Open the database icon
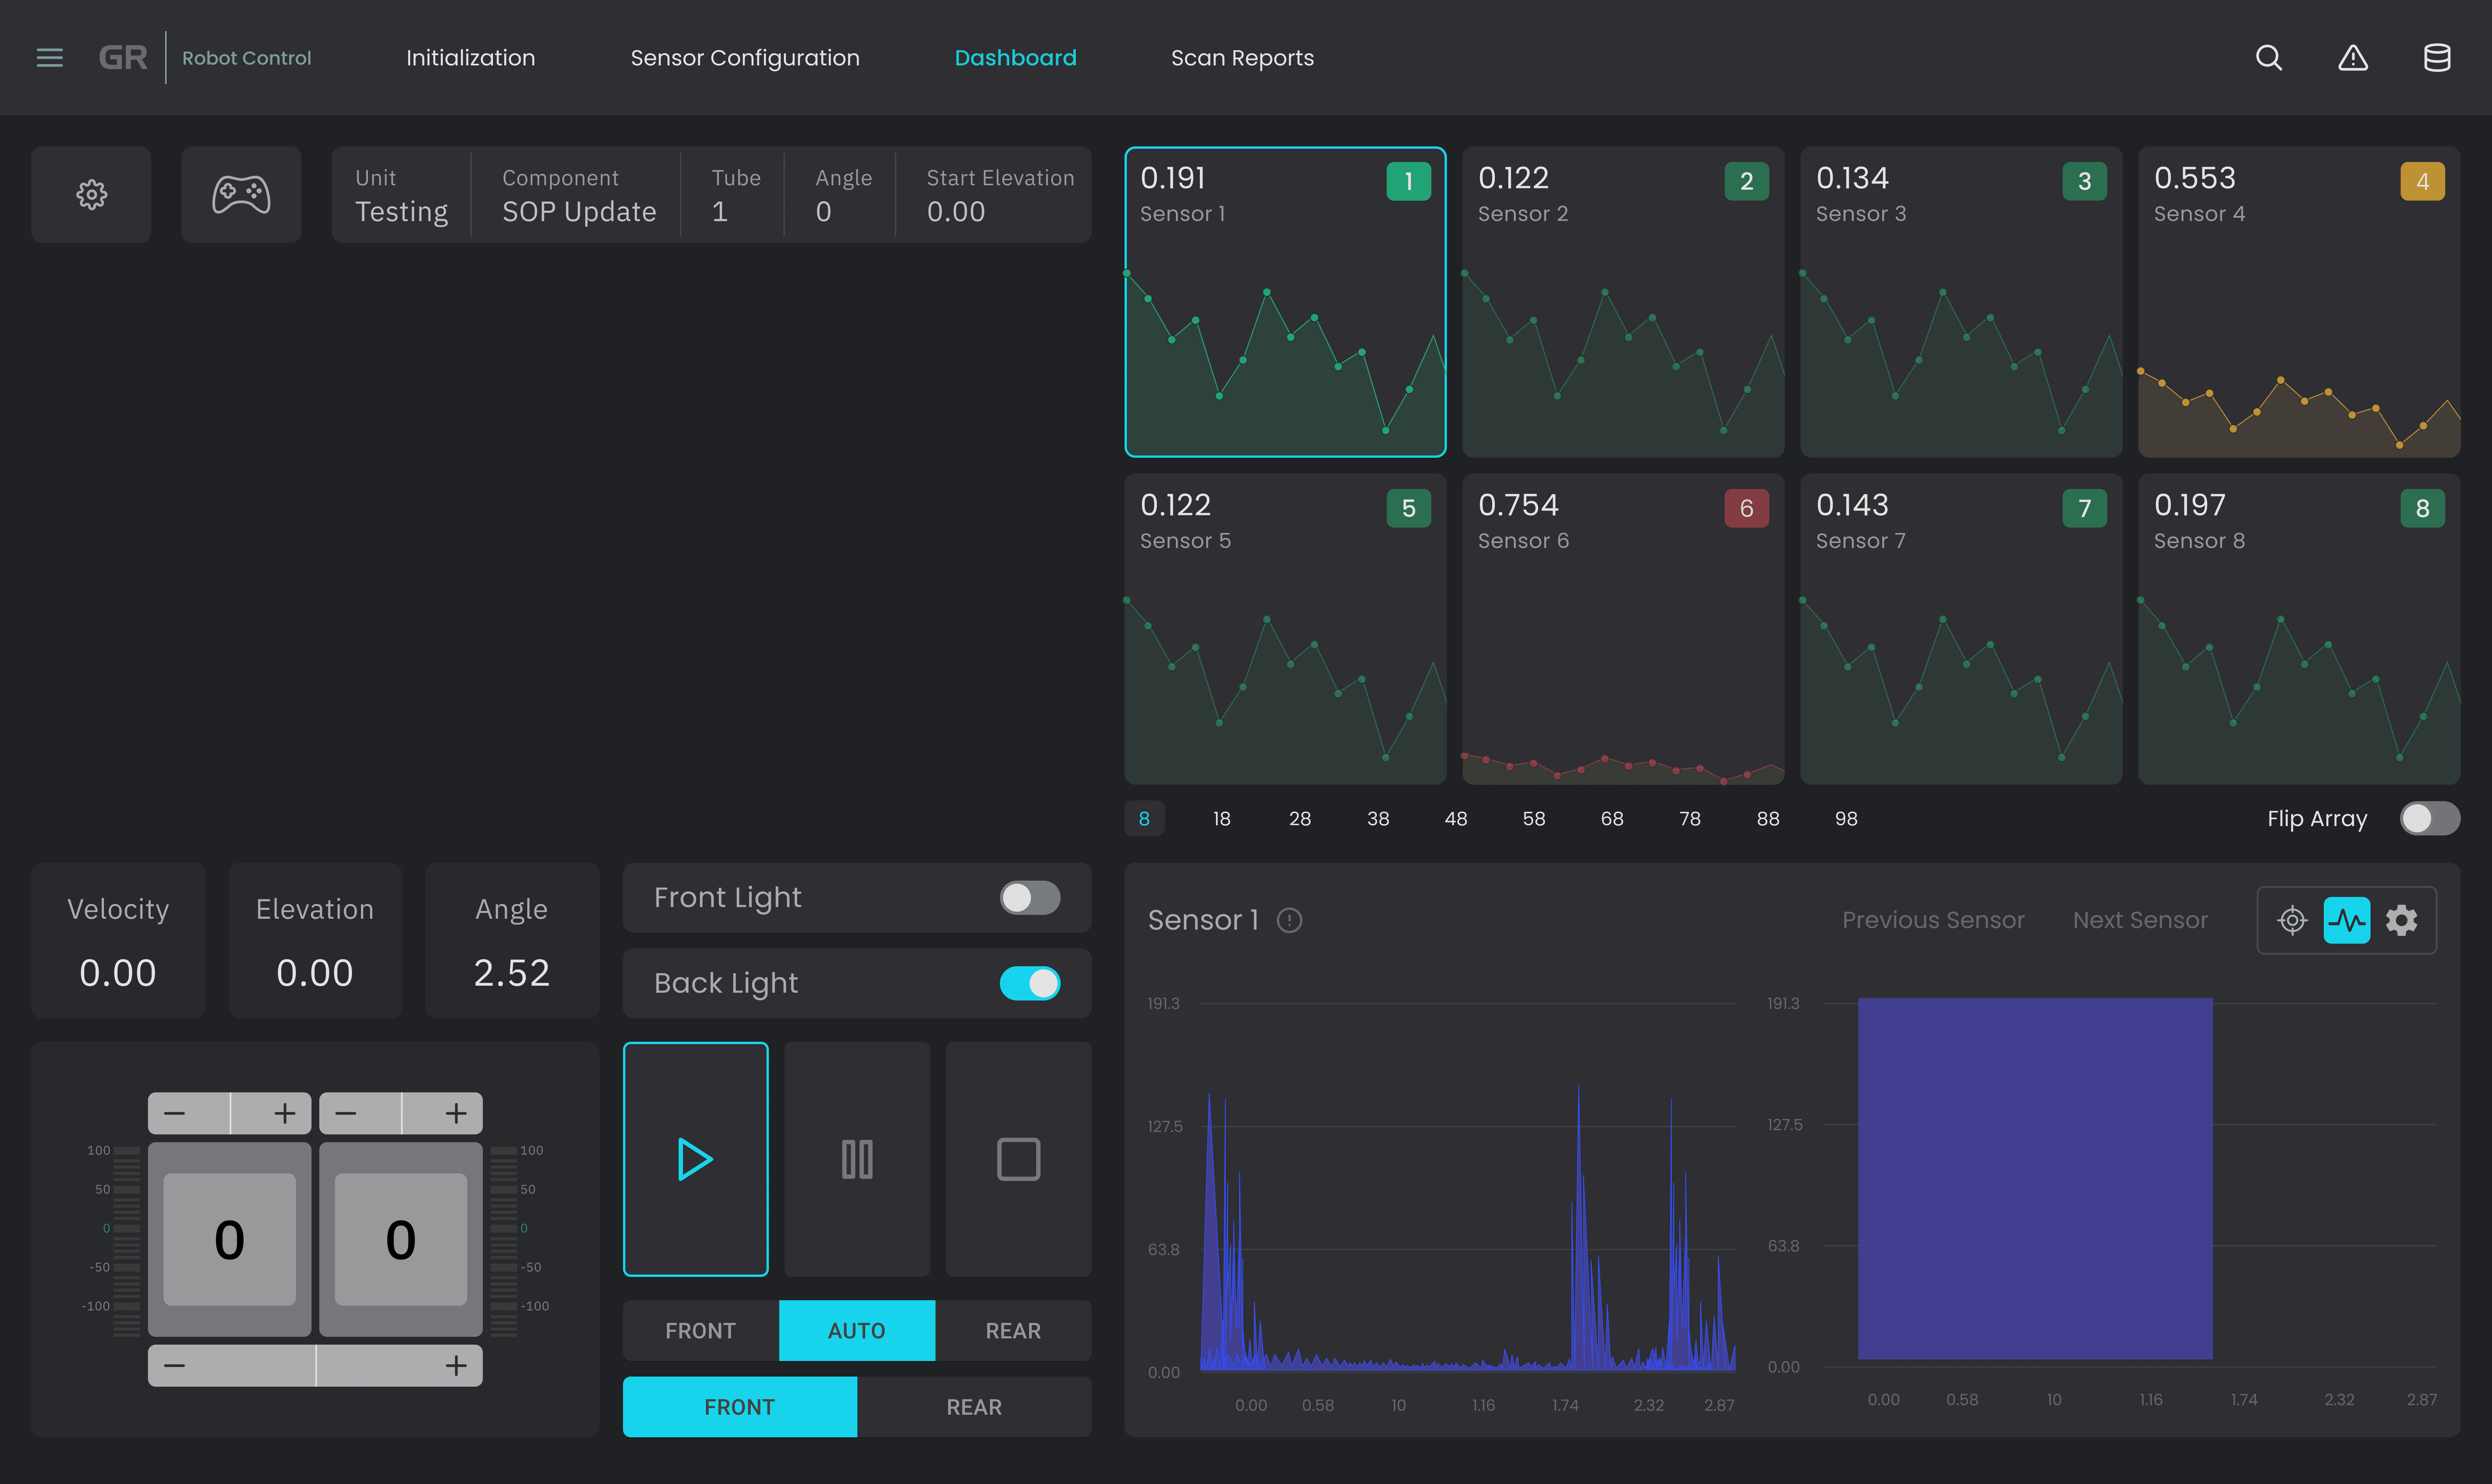This screenshot has height=1484, width=2492. 2437,58
